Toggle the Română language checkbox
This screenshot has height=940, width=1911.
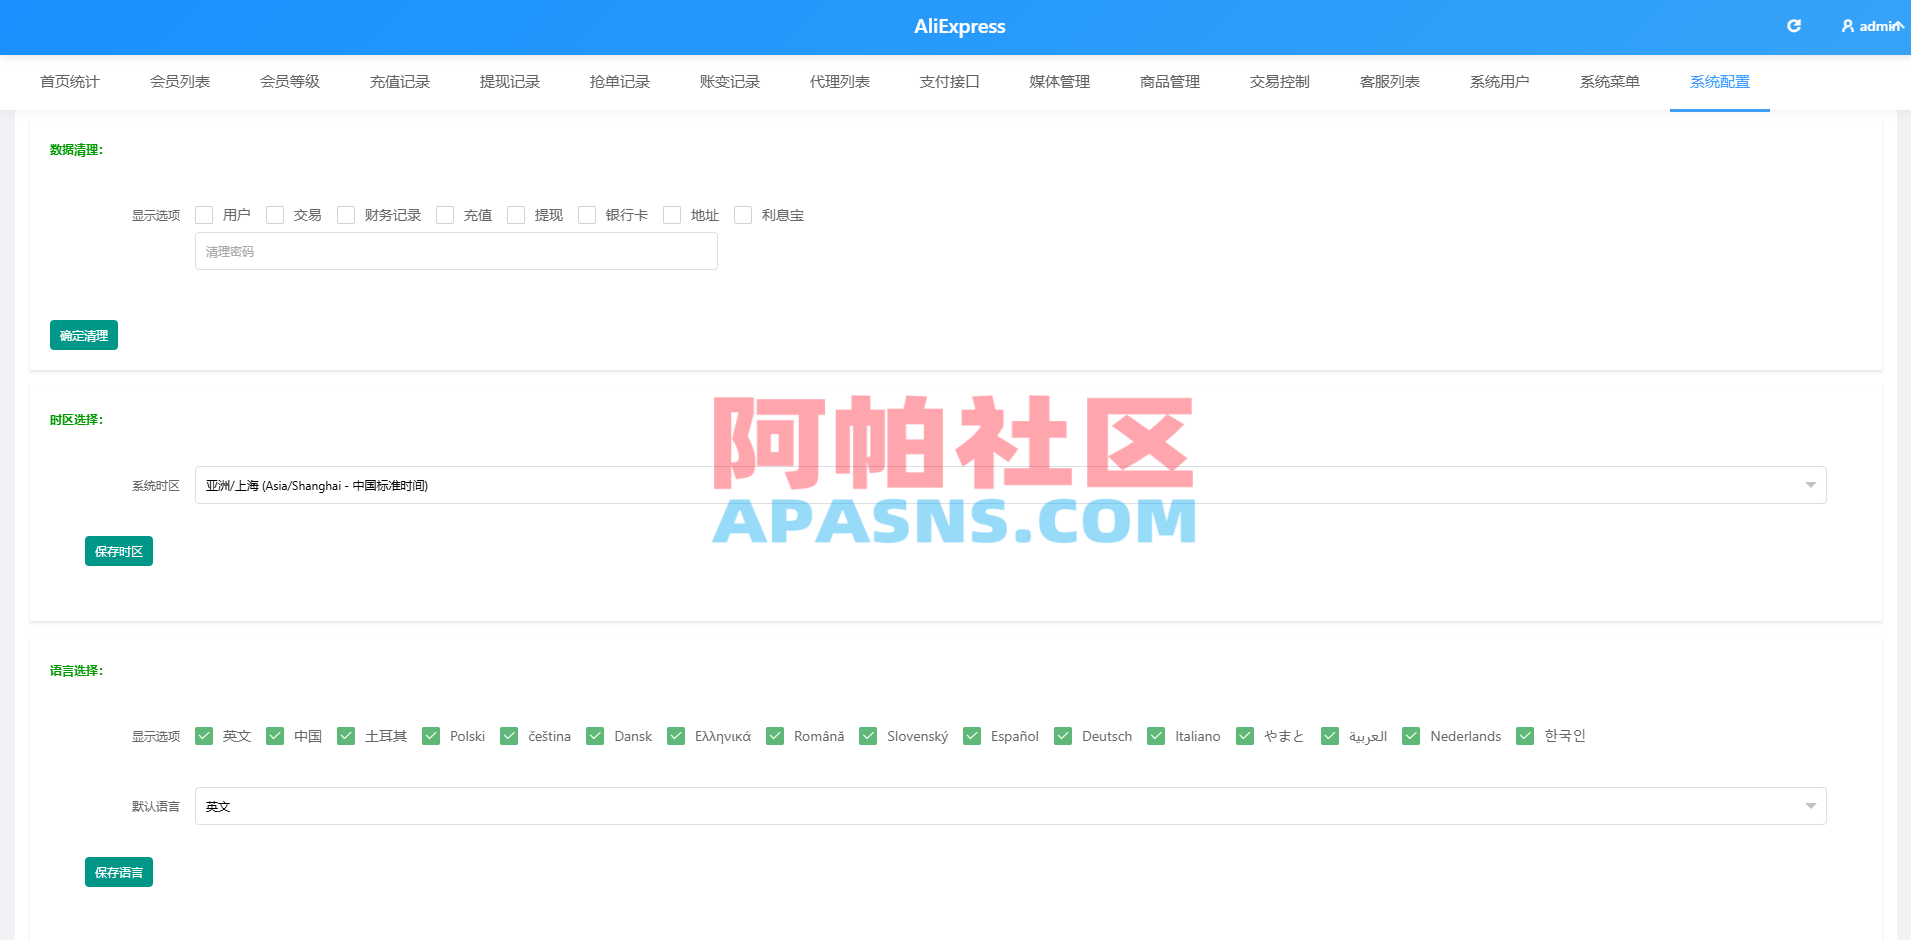click(x=775, y=736)
